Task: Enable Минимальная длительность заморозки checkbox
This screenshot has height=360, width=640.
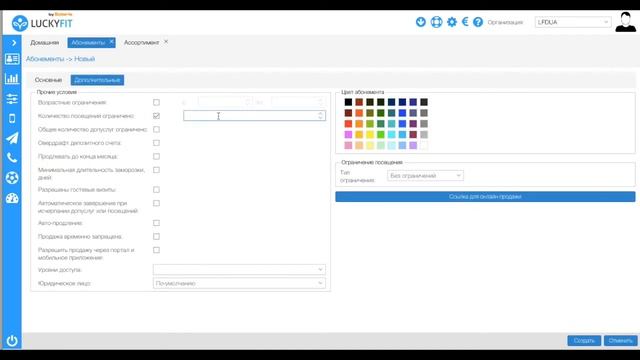Action: [156, 170]
